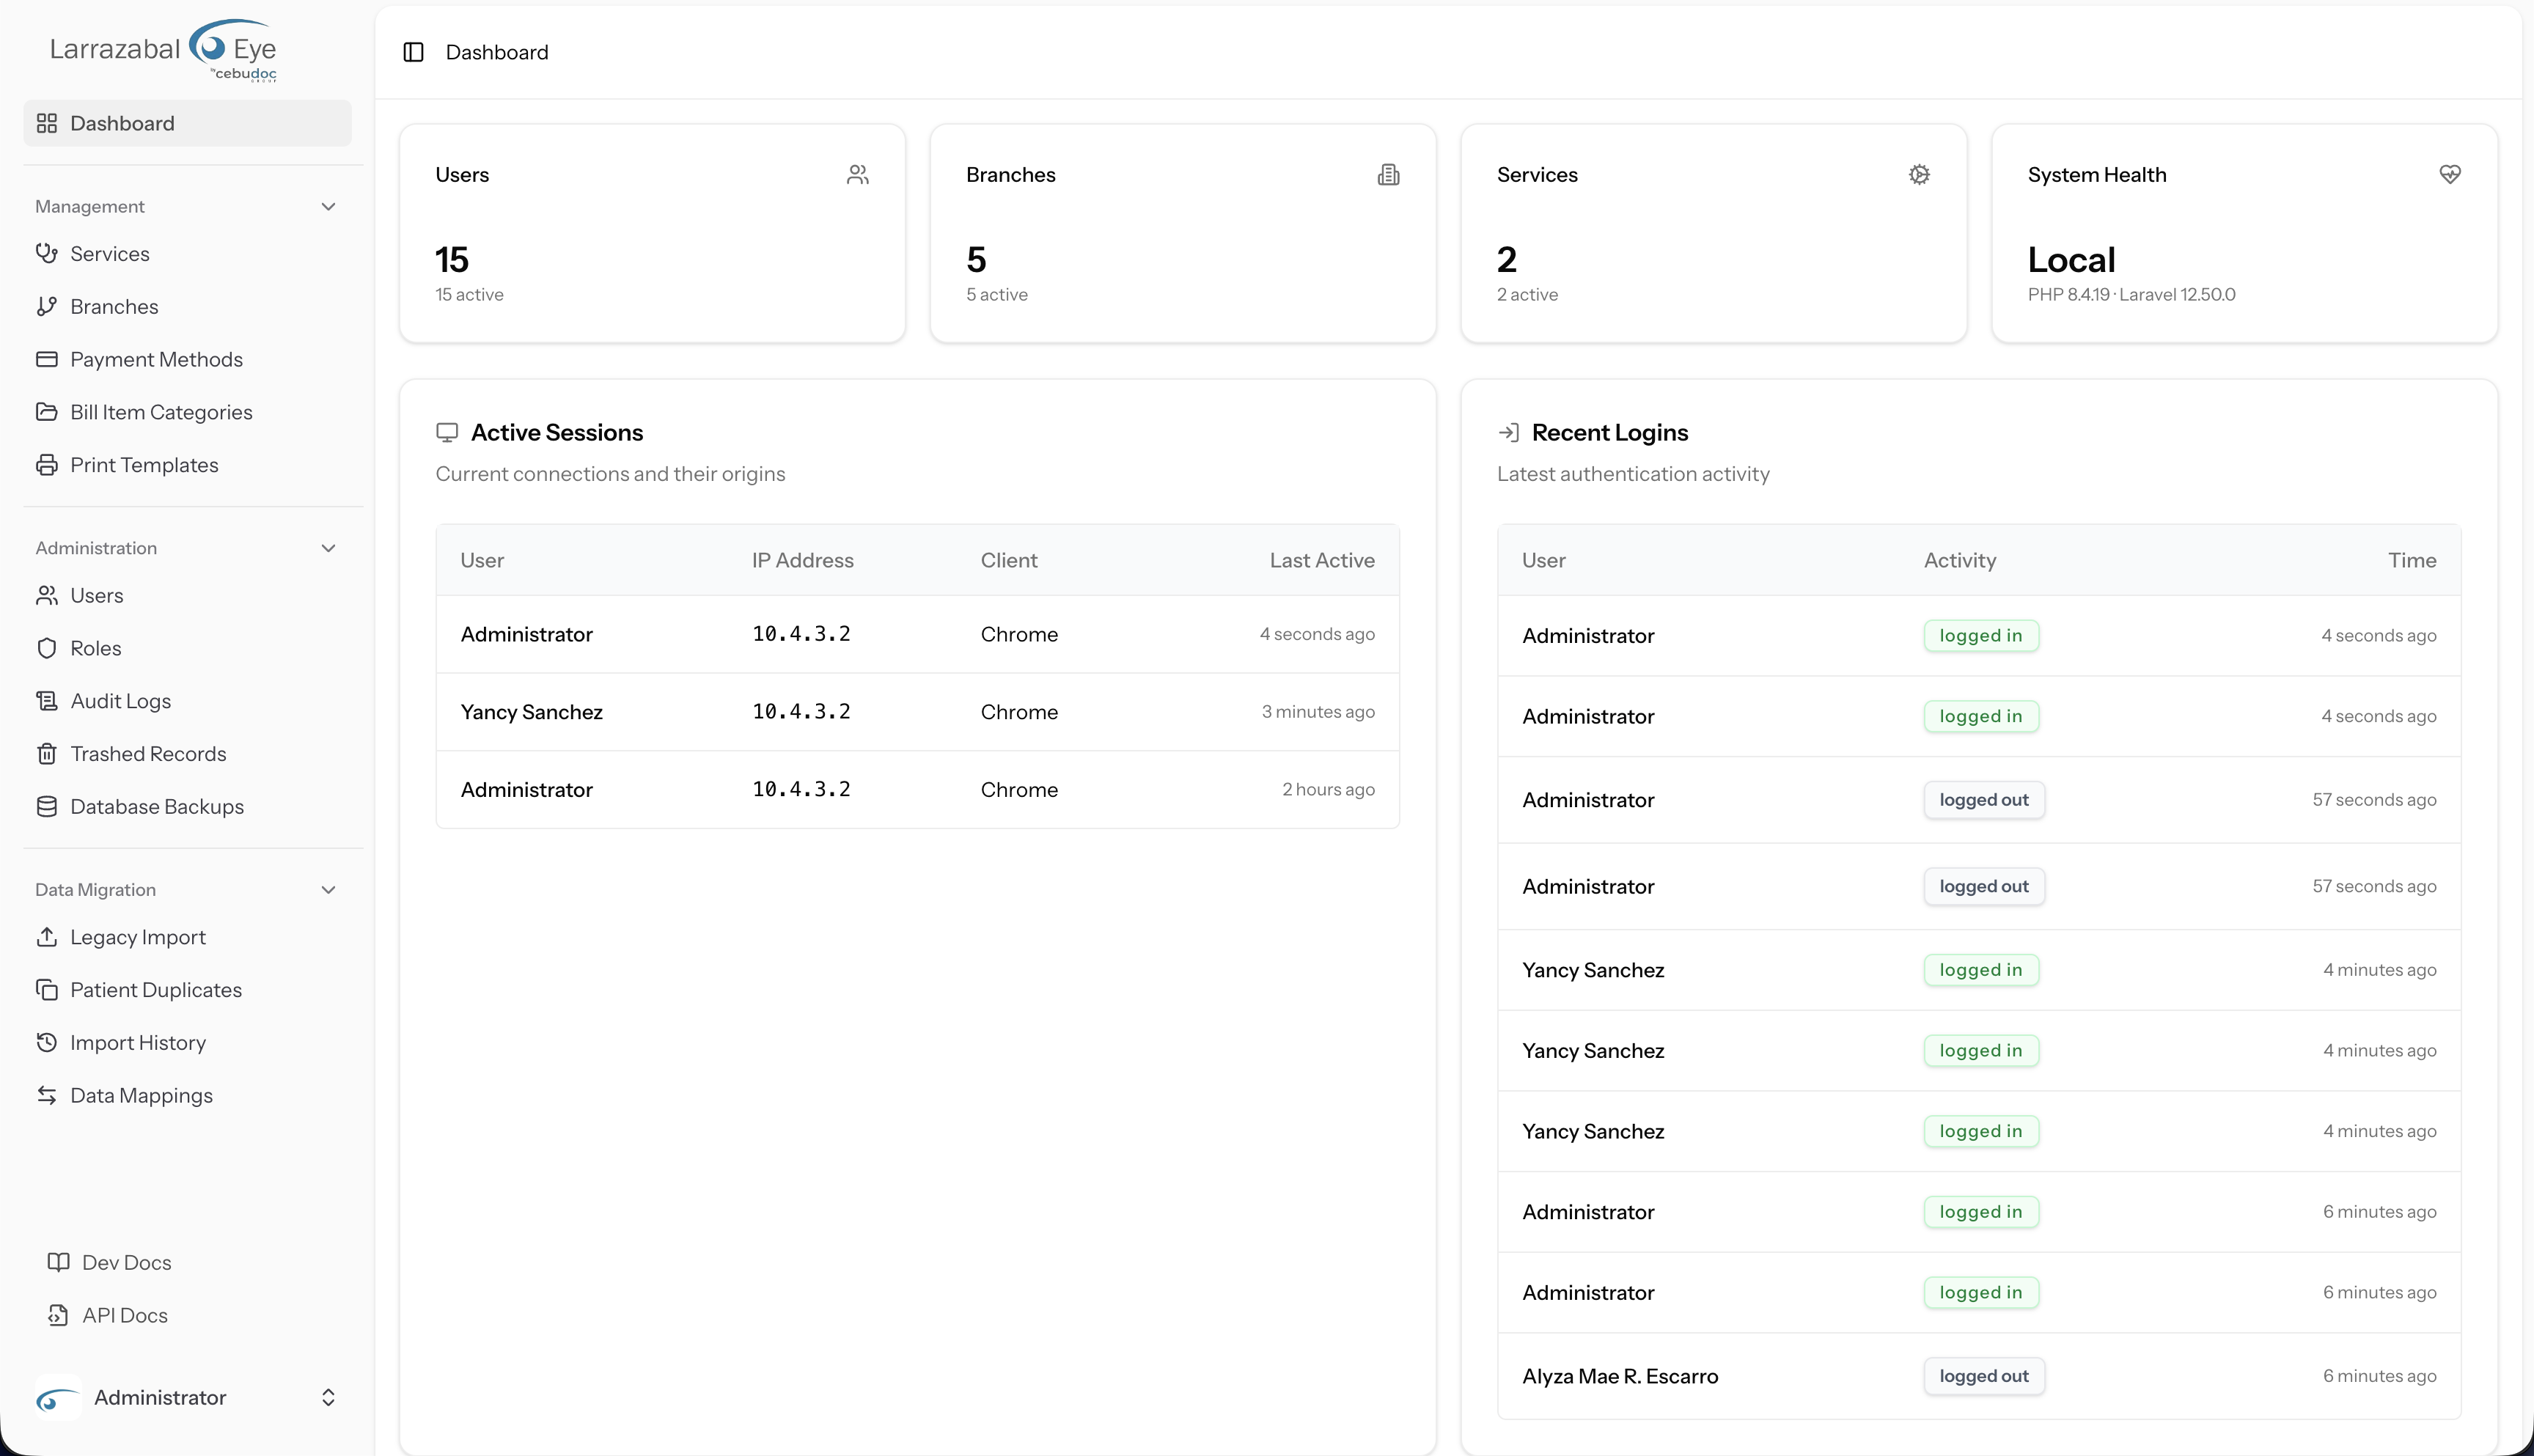This screenshot has width=2534, height=1456.
Task: Open the Print Templates page
Action: click(188, 465)
